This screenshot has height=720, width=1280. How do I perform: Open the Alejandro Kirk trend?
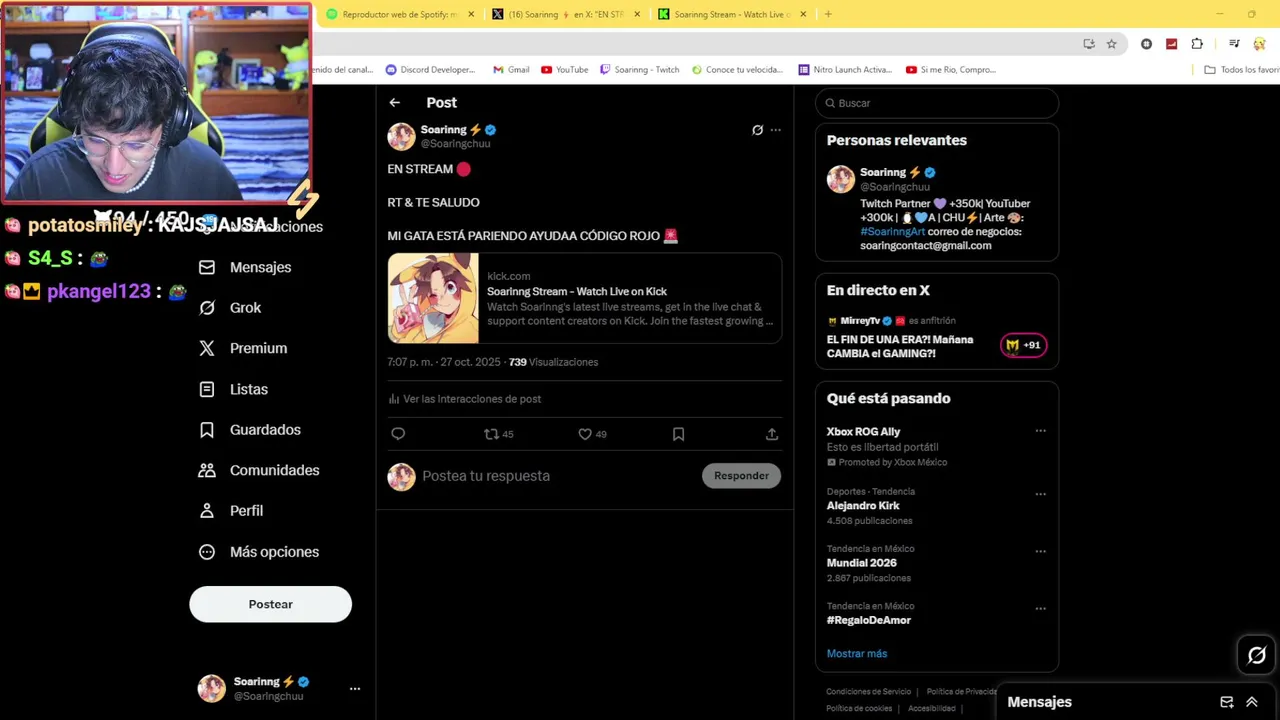coord(863,506)
